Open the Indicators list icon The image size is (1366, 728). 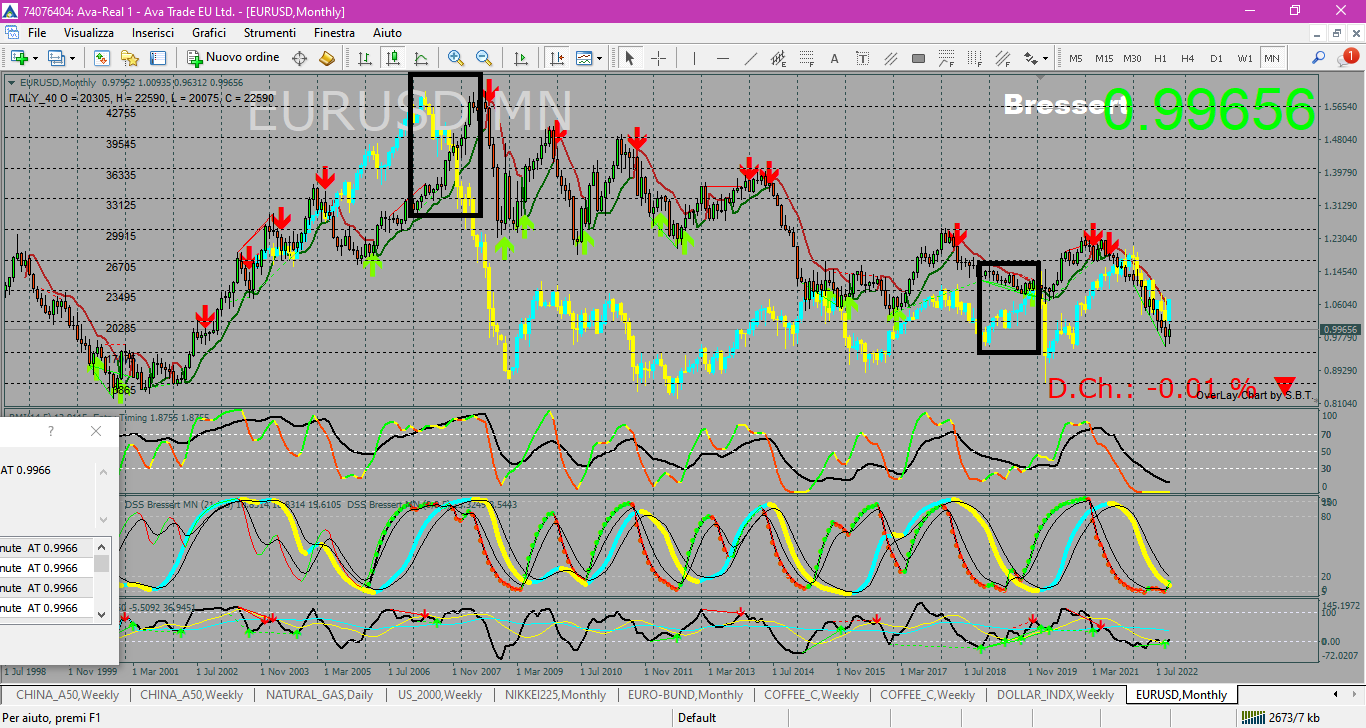click(x=584, y=58)
